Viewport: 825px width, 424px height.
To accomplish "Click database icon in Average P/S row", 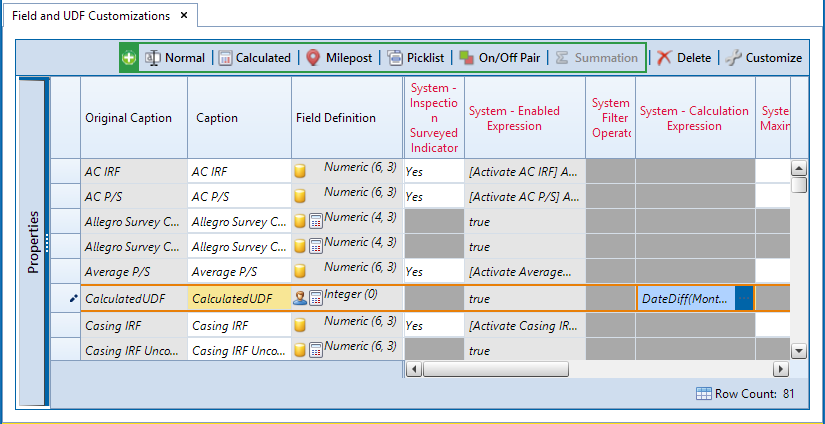I will 300,271.
